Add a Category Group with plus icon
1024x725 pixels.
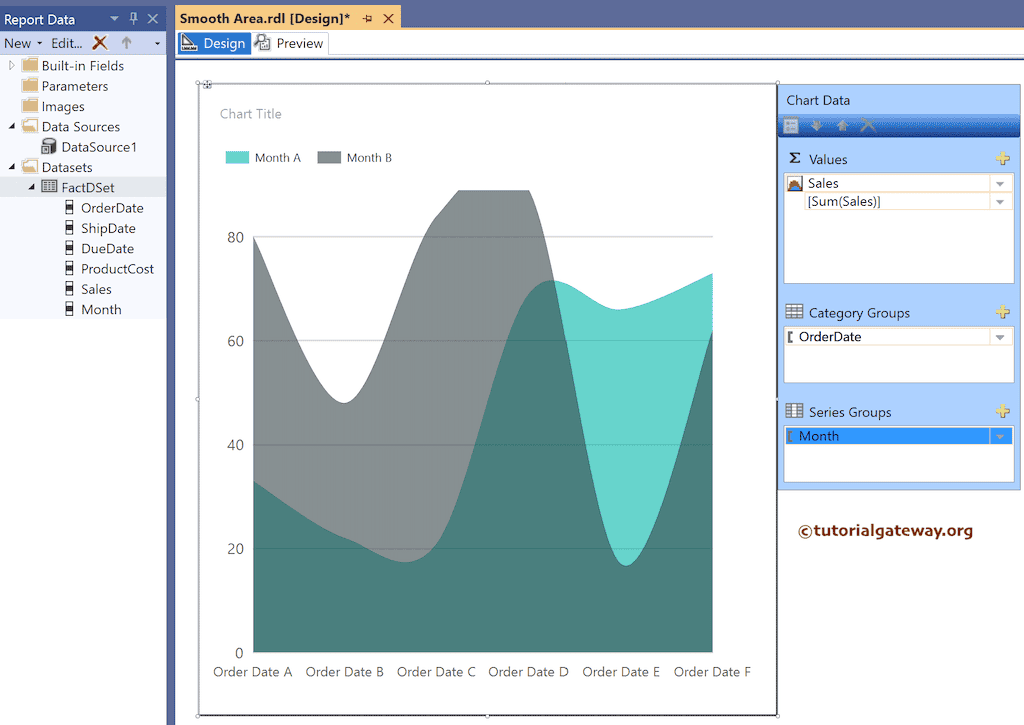(x=1002, y=312)
